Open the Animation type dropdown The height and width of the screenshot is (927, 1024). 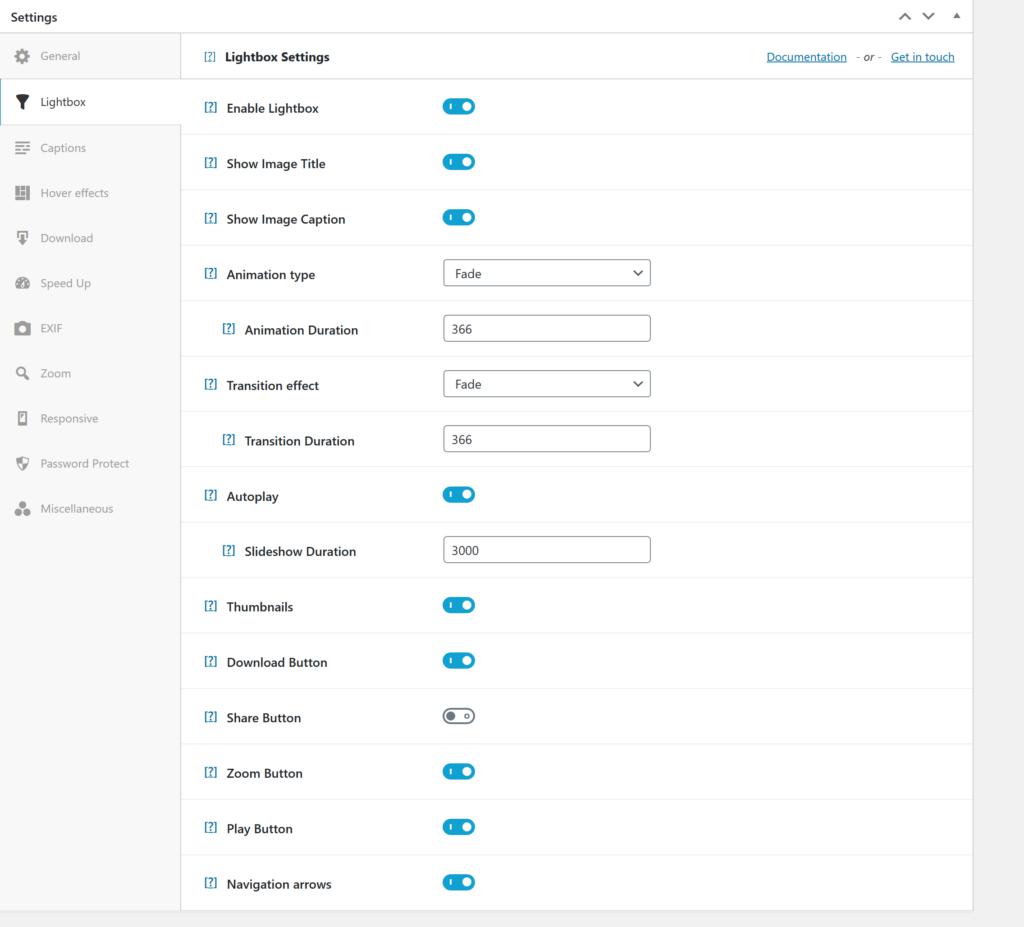pos(546,272)
